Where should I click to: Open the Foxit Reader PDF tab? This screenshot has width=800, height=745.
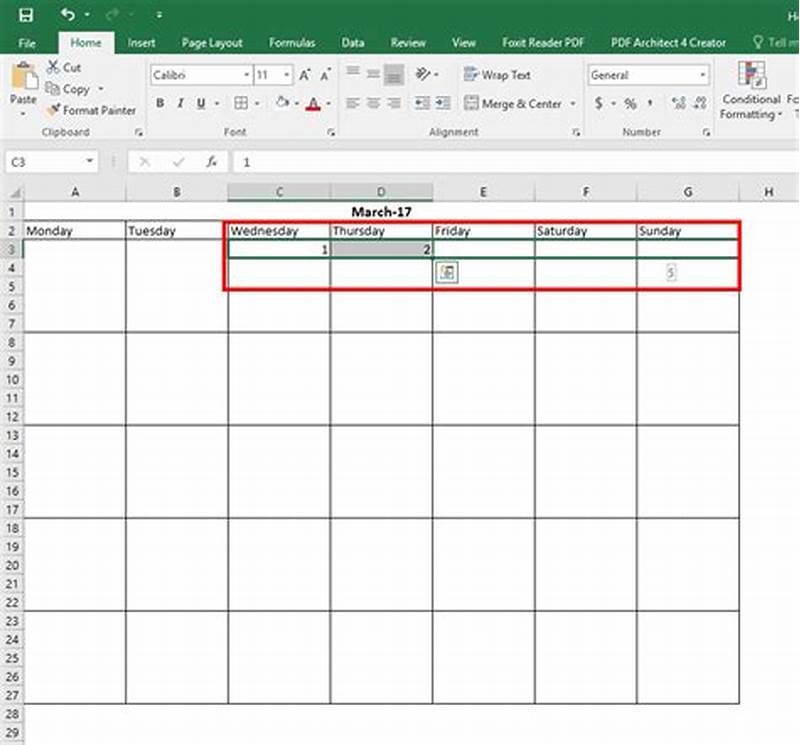[x=538, y=43]
